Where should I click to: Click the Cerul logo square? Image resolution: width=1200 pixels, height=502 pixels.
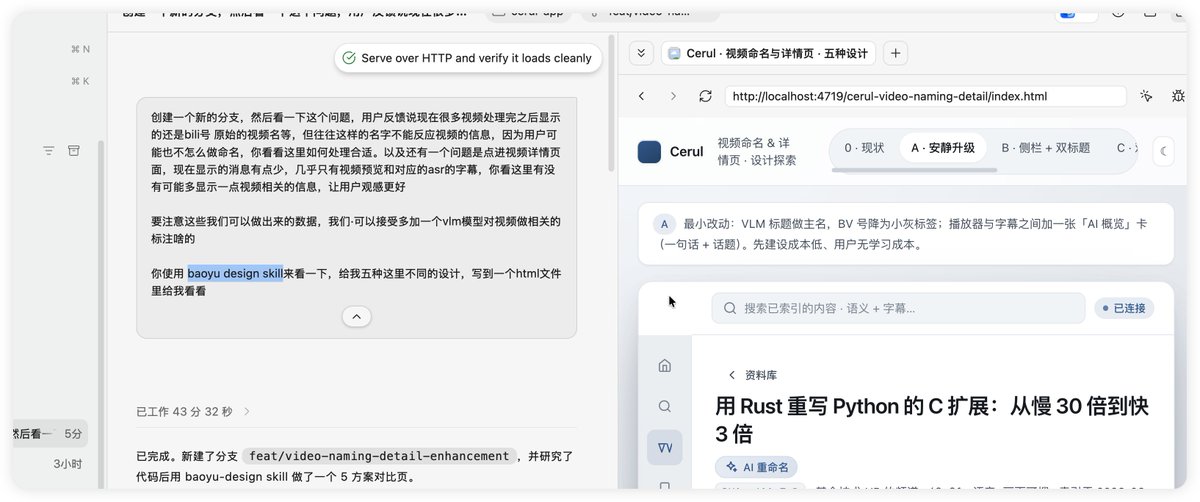tap(649, 152)
